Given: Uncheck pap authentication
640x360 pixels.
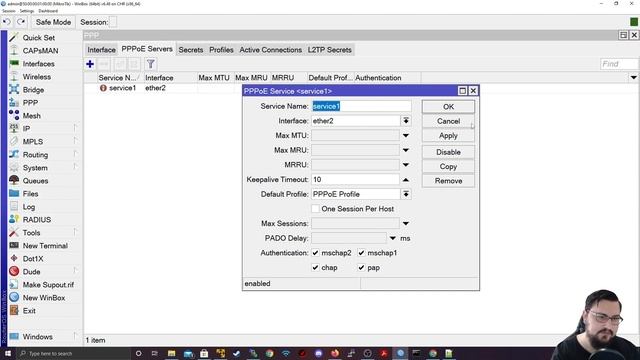Looking at the screenshot, I should 361,268.
